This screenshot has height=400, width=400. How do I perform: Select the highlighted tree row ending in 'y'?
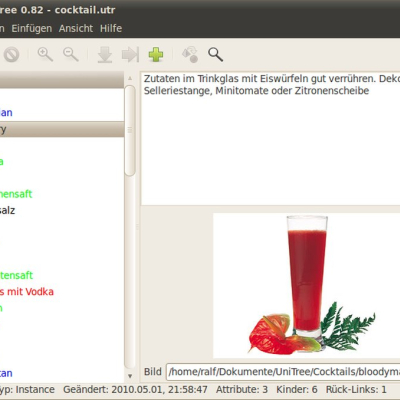pyautogui.click(x=62, y=129)
